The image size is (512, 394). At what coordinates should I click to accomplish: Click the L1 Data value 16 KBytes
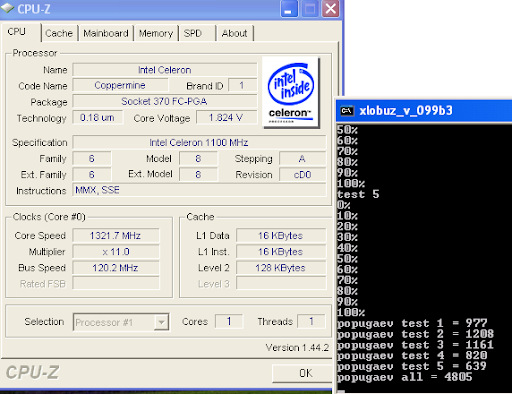(x=281, y=236)
